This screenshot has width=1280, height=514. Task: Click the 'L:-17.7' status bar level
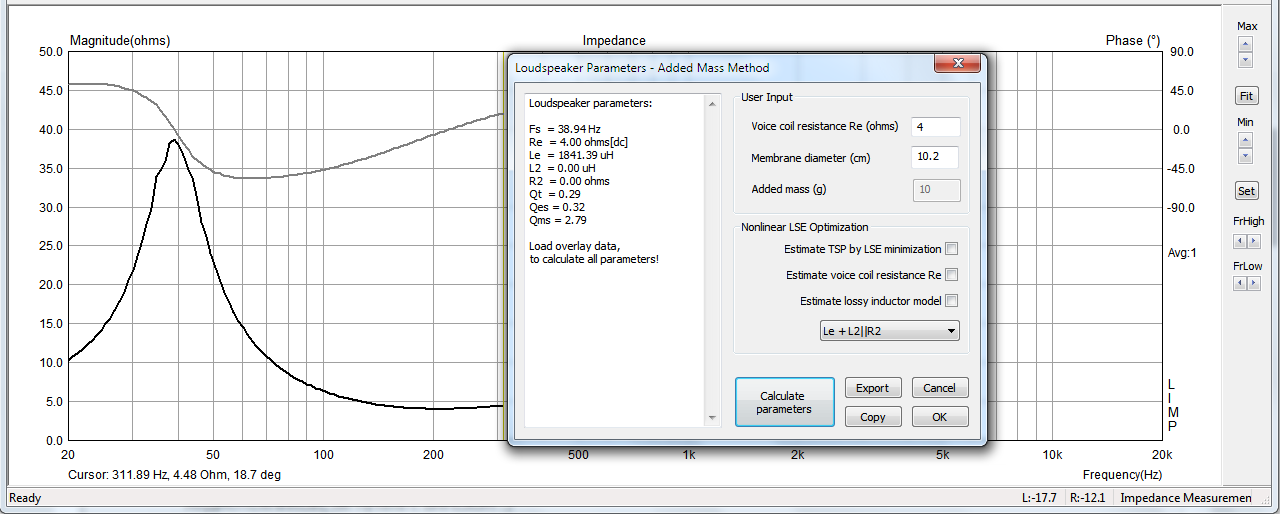[x=1039, y=497]
